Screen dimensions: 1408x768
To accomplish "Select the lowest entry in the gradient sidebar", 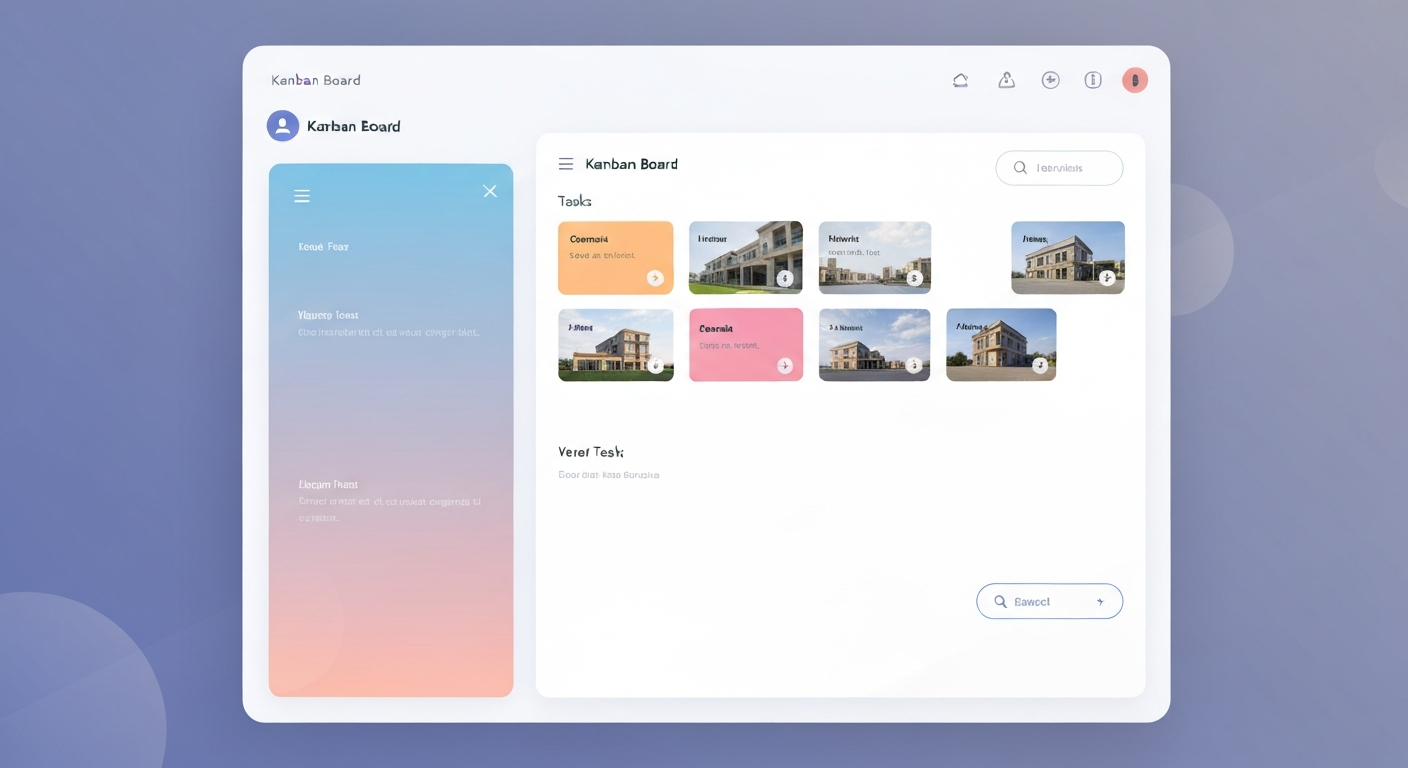I will click(390, 501).
